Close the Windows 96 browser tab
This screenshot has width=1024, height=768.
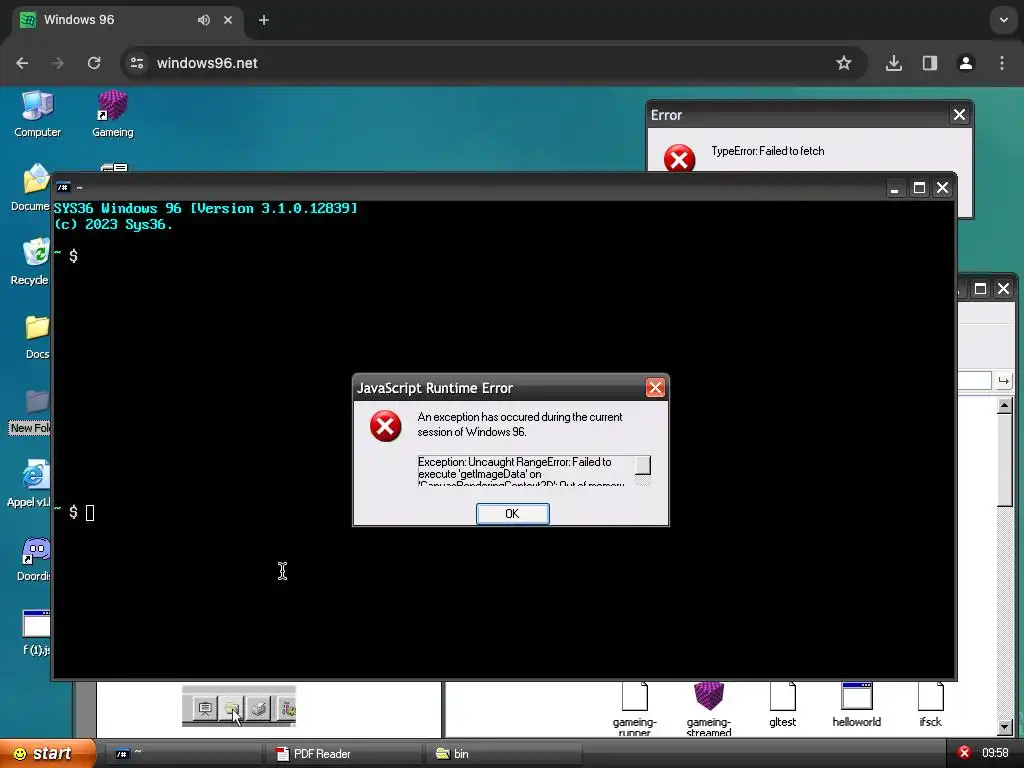coord(228,20)
